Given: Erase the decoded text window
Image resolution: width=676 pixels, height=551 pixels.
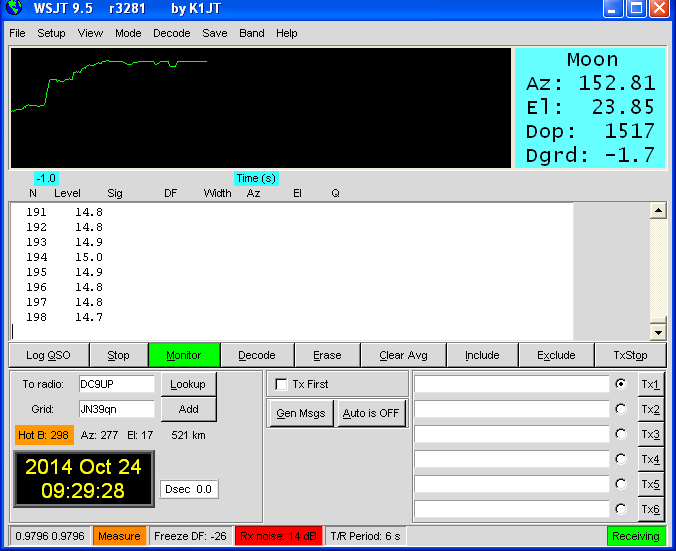Looking at the screenshot, I should [x=327, y=355].
